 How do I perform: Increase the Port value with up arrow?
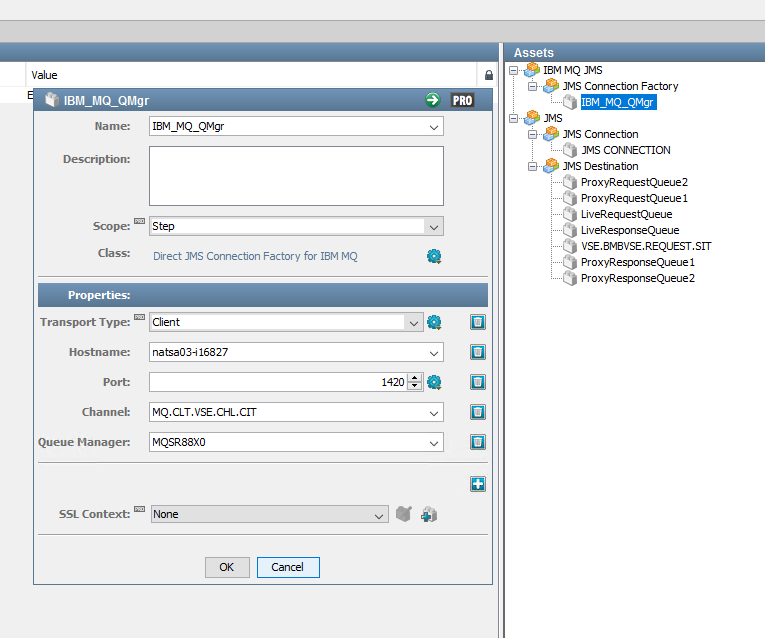click(x=415, y=378)
